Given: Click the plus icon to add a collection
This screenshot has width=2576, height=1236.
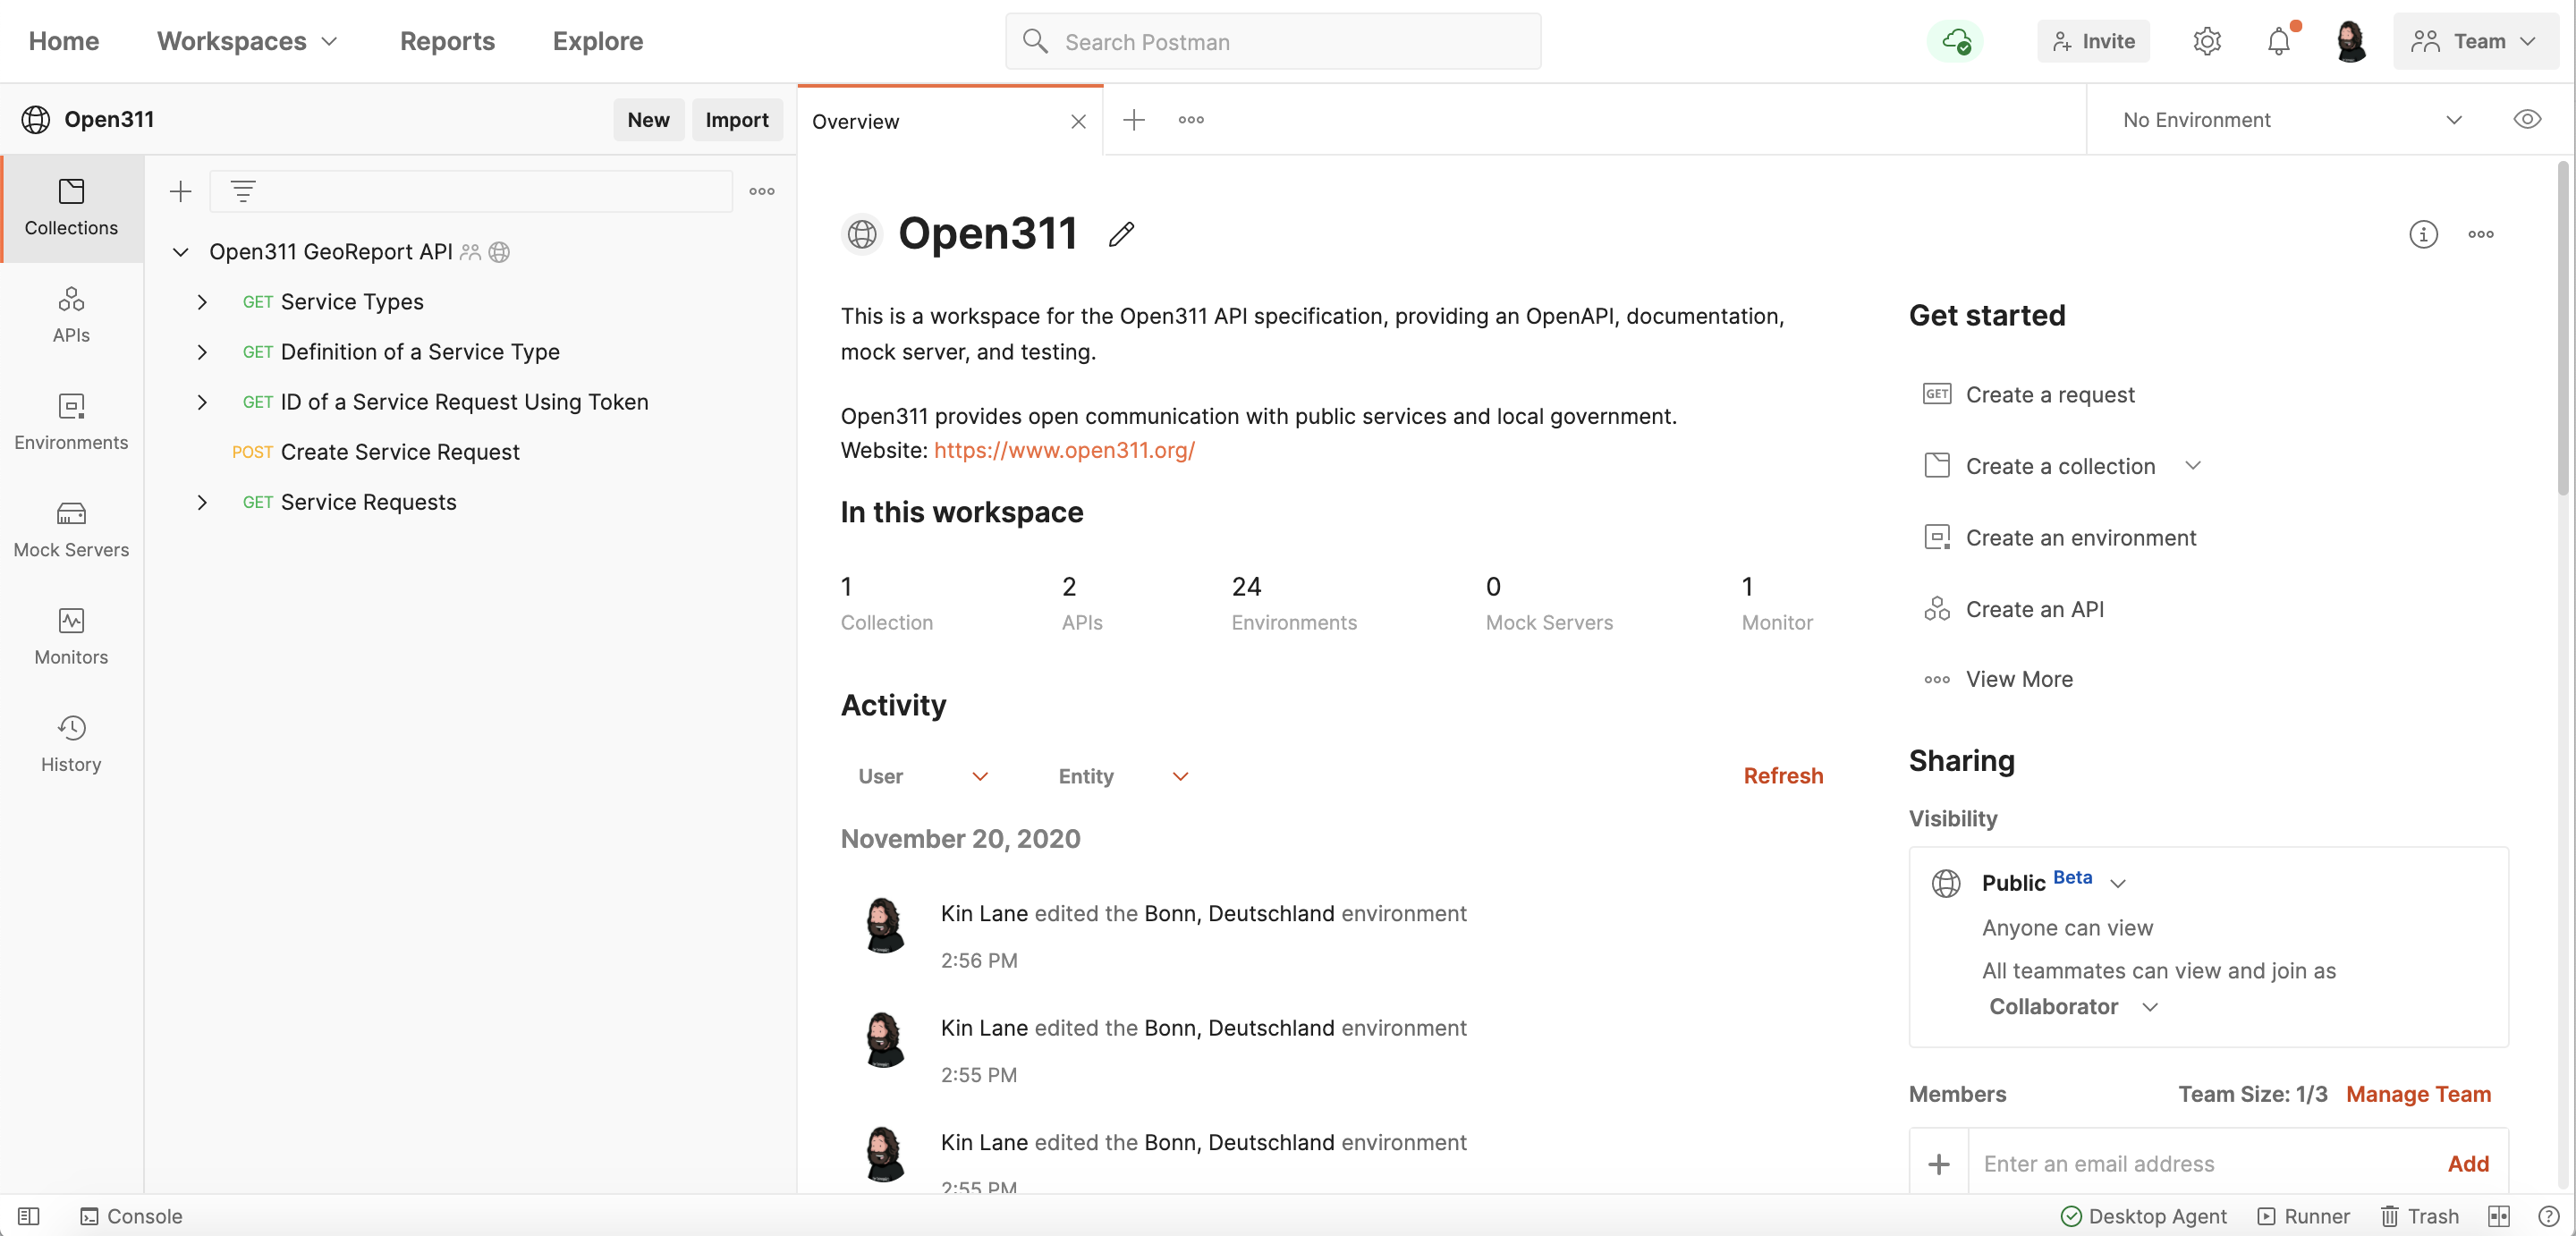Looking at the screenshot, I should click(181, 191).
